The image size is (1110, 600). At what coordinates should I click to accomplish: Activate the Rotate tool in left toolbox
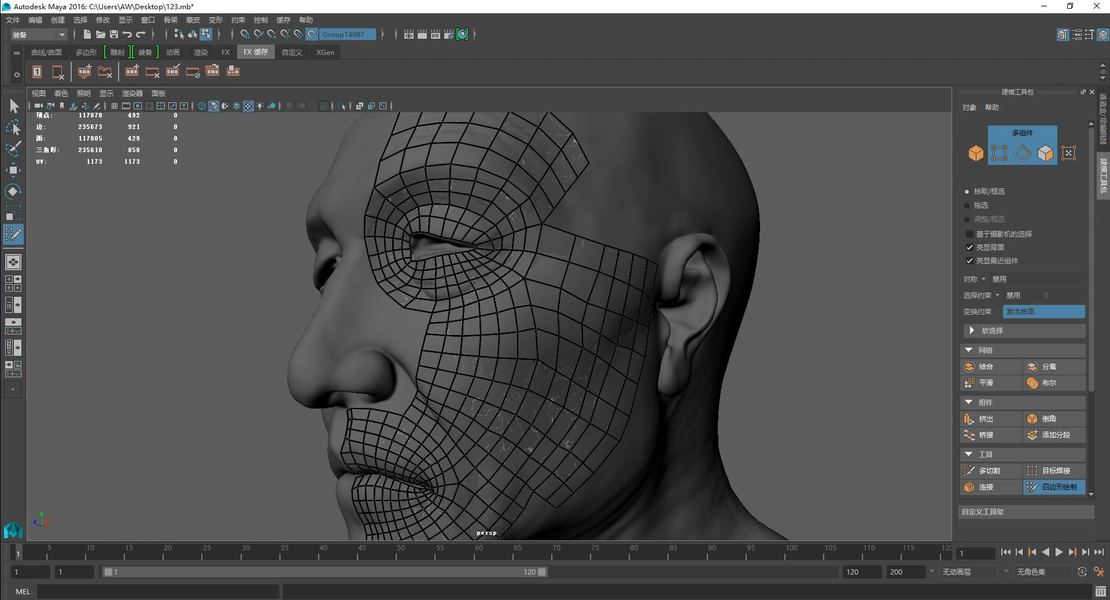[13, 191]
